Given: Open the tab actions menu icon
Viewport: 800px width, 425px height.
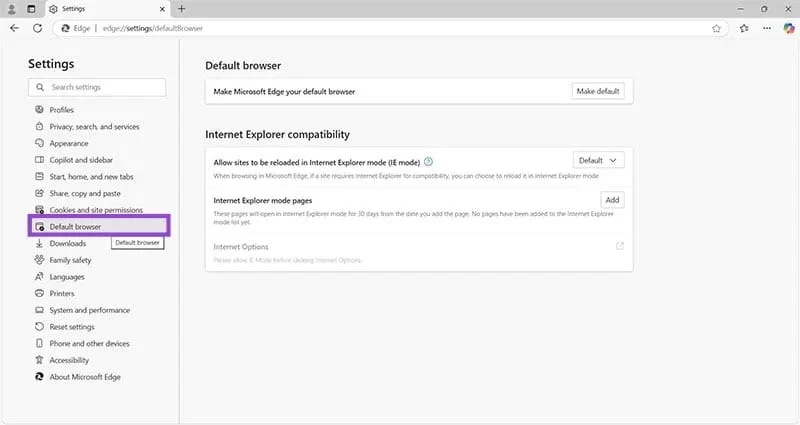Looking at the screenshot, I should click(x=31, y=8).
